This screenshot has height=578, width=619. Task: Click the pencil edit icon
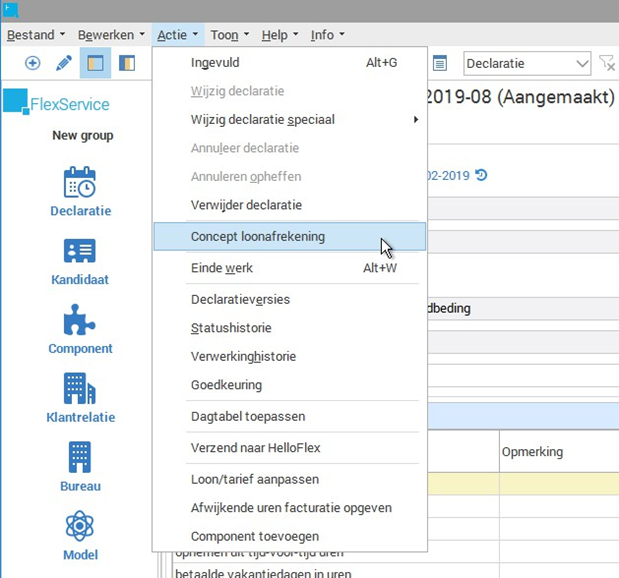(x=64, y=63)
